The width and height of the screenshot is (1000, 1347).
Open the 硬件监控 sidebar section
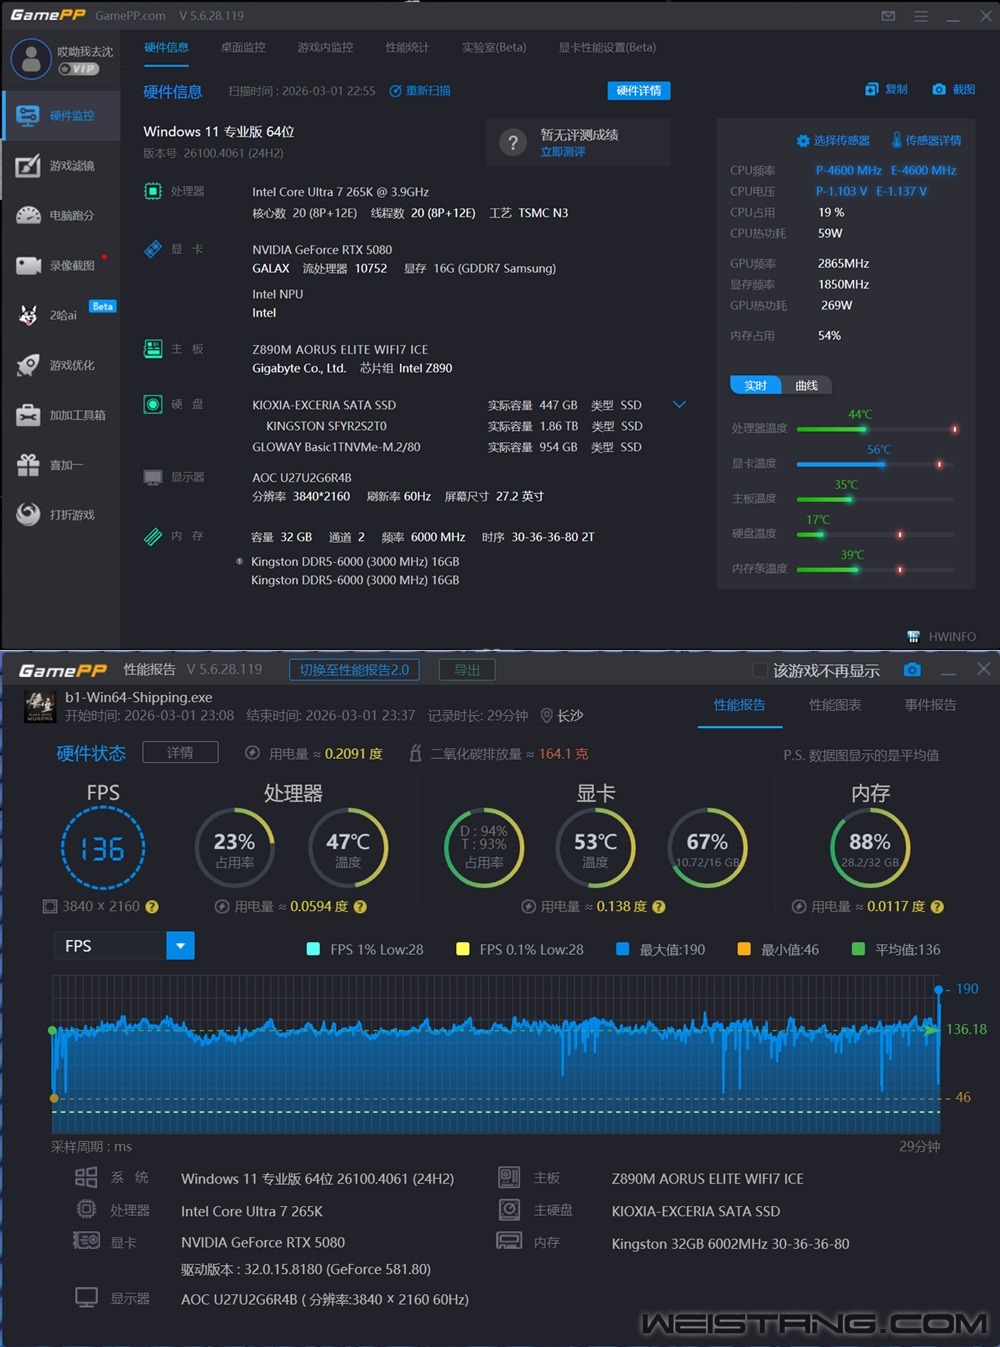pyautogui.click(x=60, y=115)
